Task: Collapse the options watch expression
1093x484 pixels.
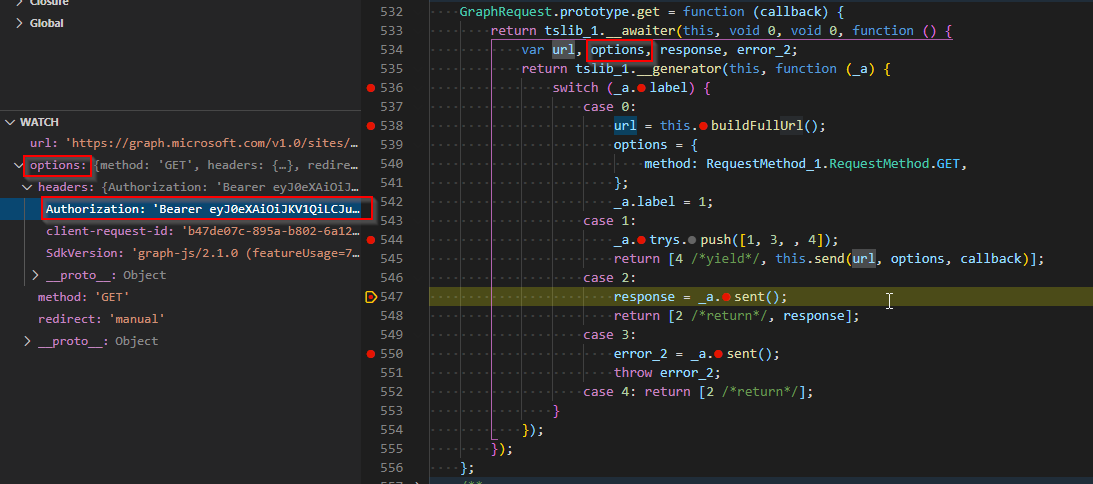Action: (18, 166)
